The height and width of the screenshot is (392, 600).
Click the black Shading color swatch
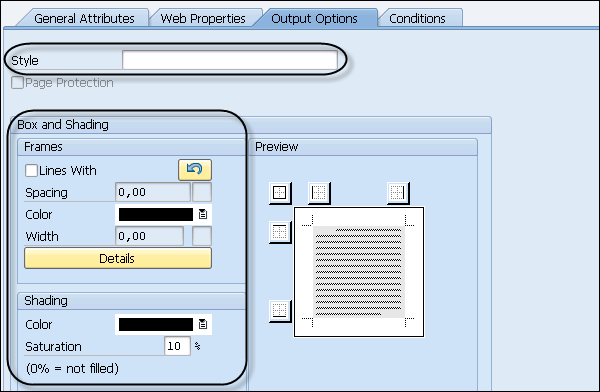pyautogui.click(x=156, y=324)
